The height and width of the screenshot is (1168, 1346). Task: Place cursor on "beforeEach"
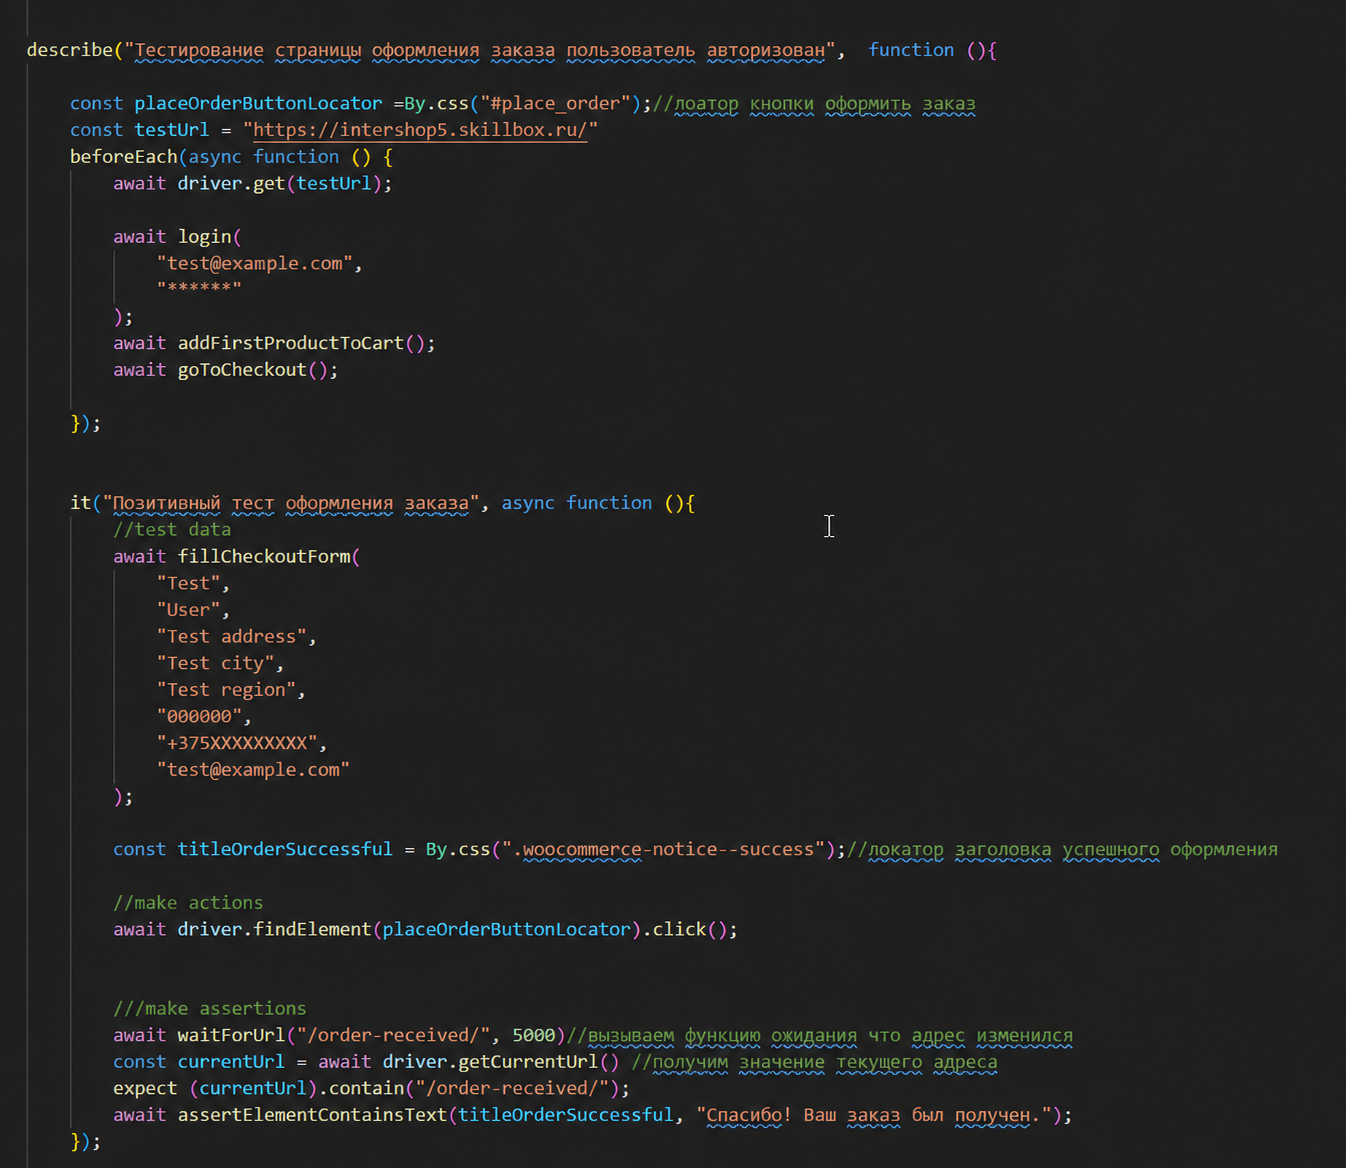click(124, 157)
